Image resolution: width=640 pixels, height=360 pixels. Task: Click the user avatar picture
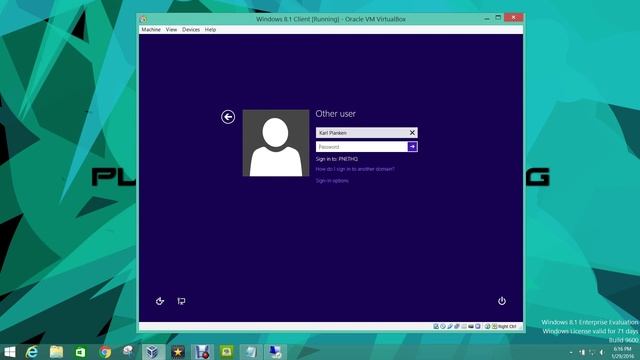point(276,143)
